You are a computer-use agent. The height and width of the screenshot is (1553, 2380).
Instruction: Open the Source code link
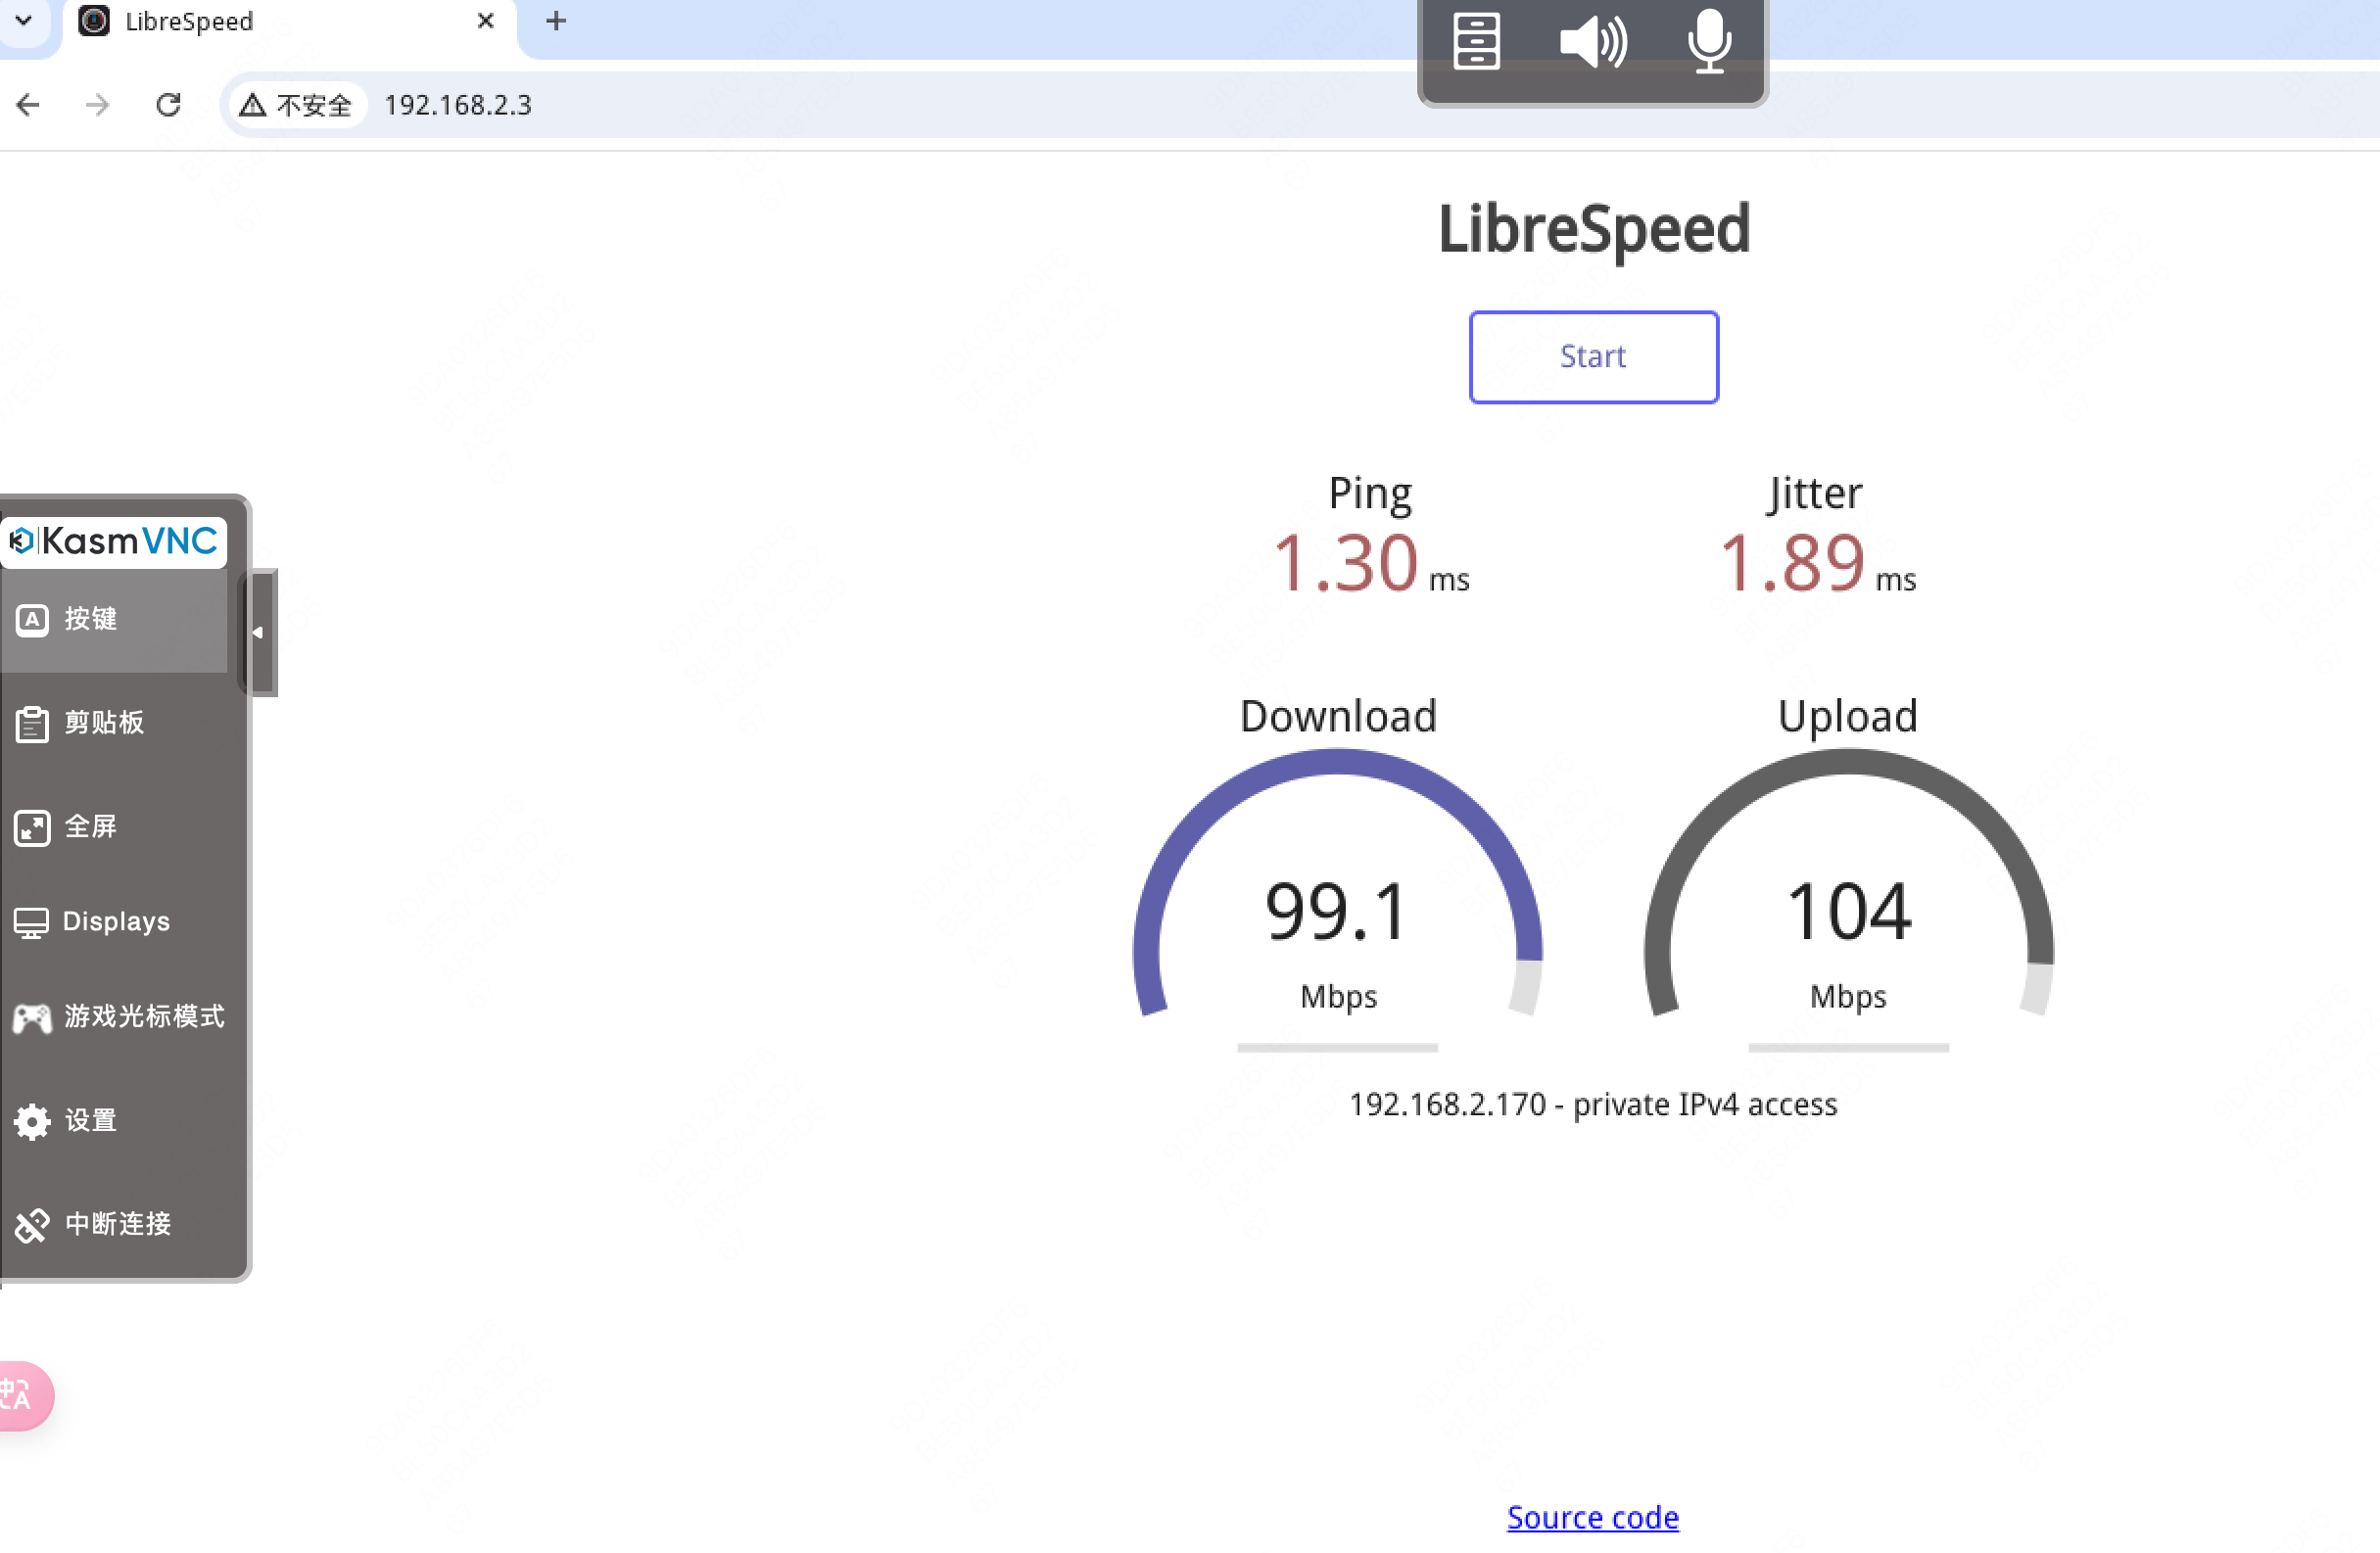coord(1593,1517)
